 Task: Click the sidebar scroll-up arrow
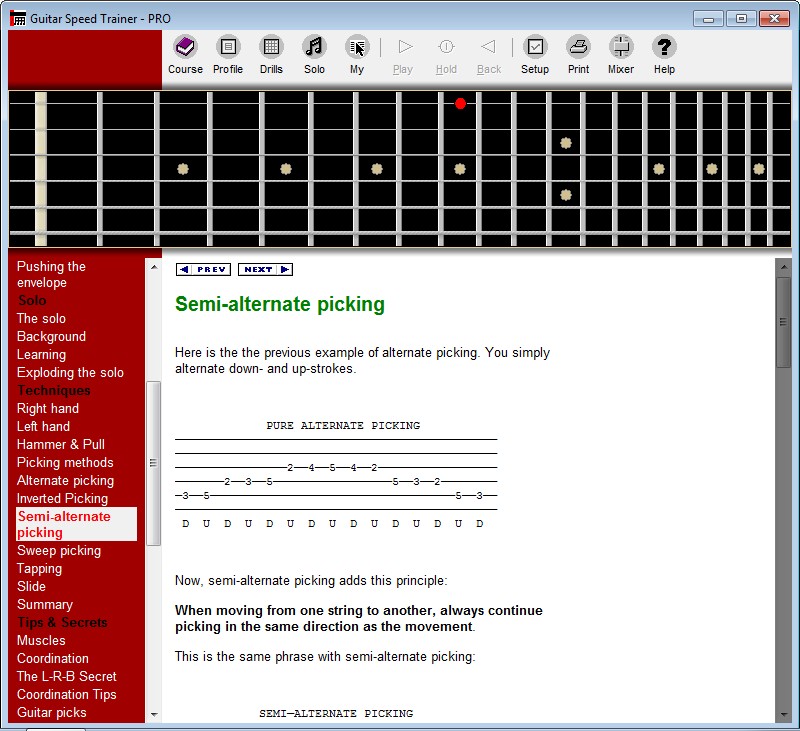[x=154, y=267]
